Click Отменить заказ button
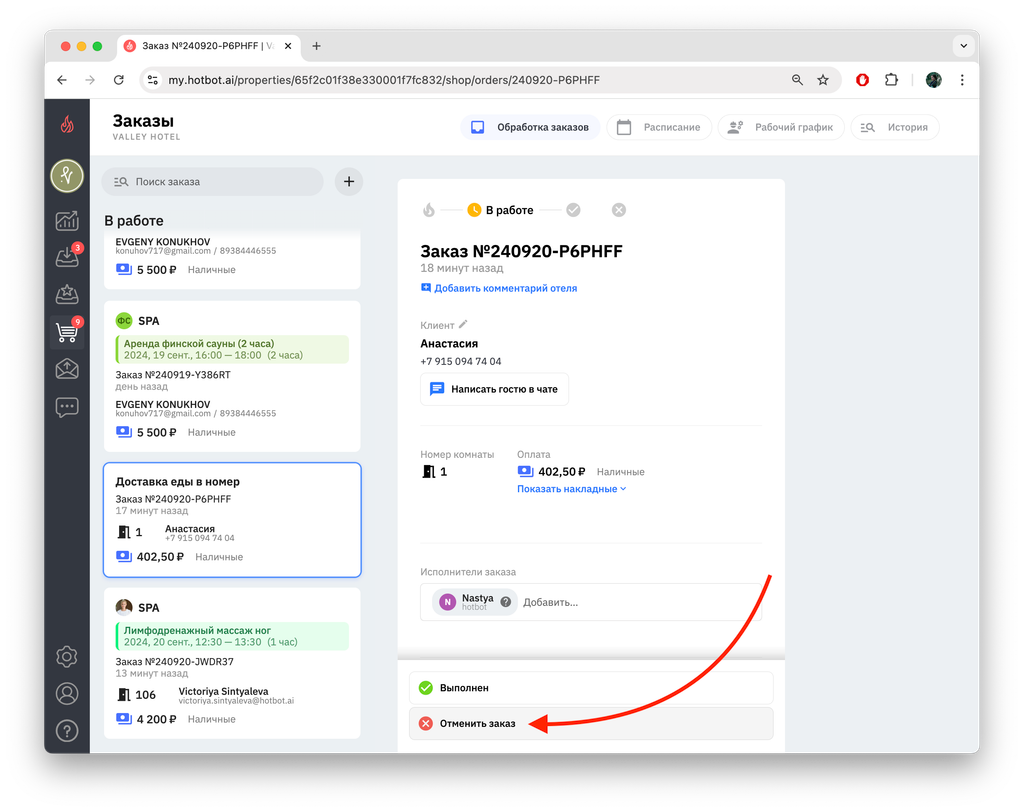 (591, 723)
